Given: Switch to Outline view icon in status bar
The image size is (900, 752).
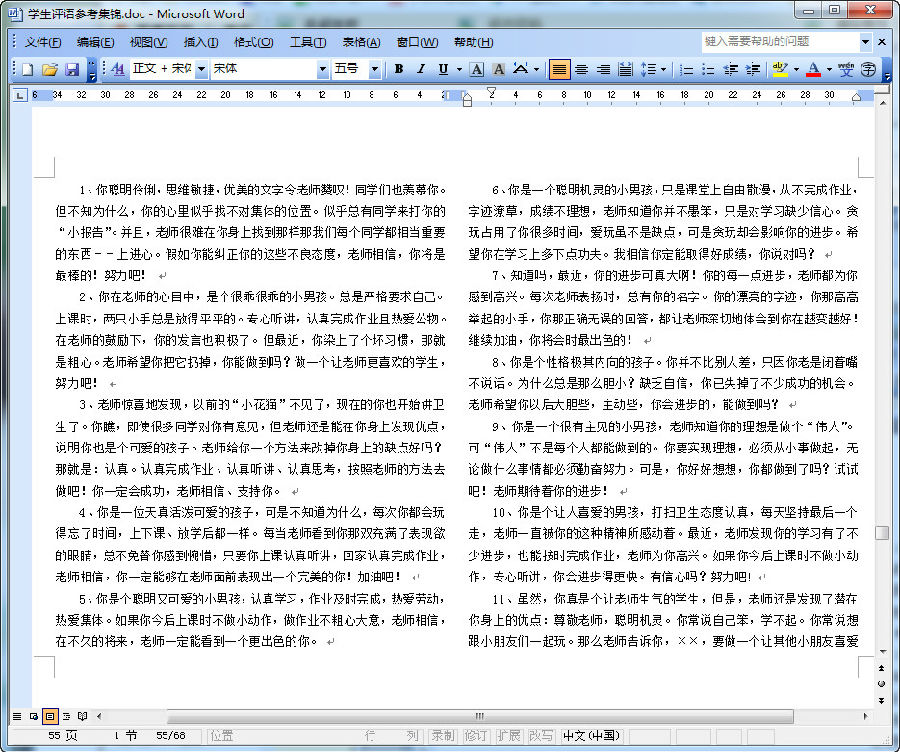Looking at the screenshot, I should (x=66, y=716).
